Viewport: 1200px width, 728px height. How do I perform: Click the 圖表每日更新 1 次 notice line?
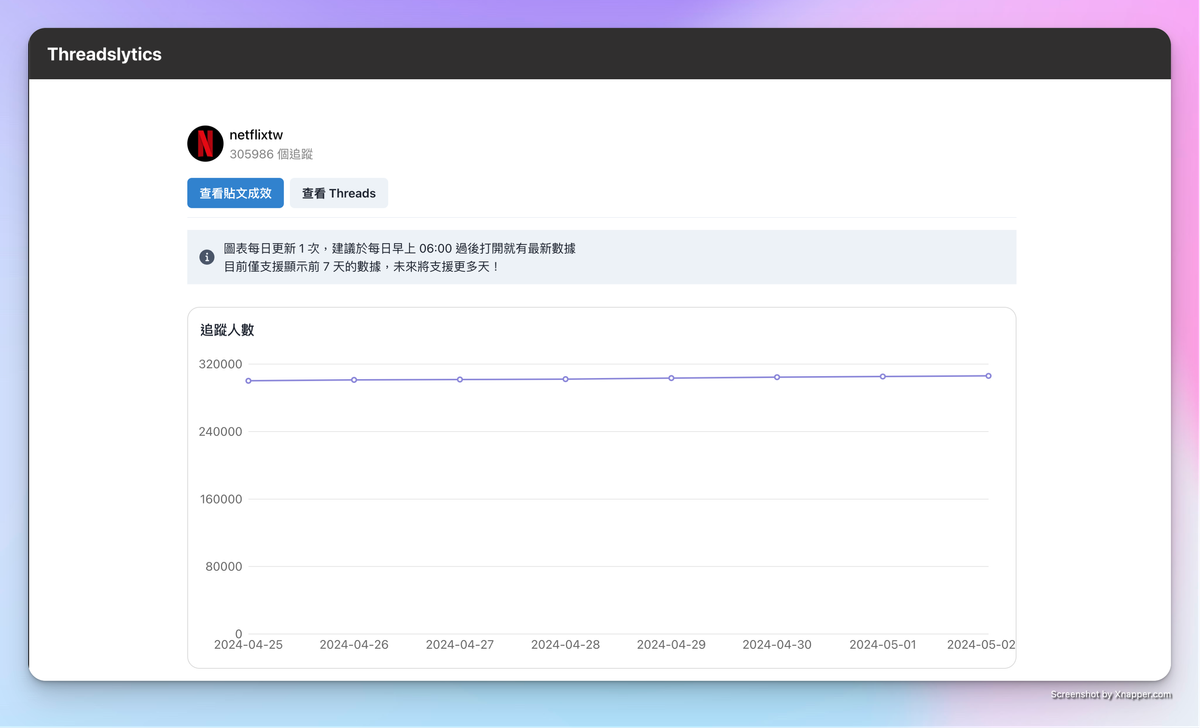pos(400,248)
